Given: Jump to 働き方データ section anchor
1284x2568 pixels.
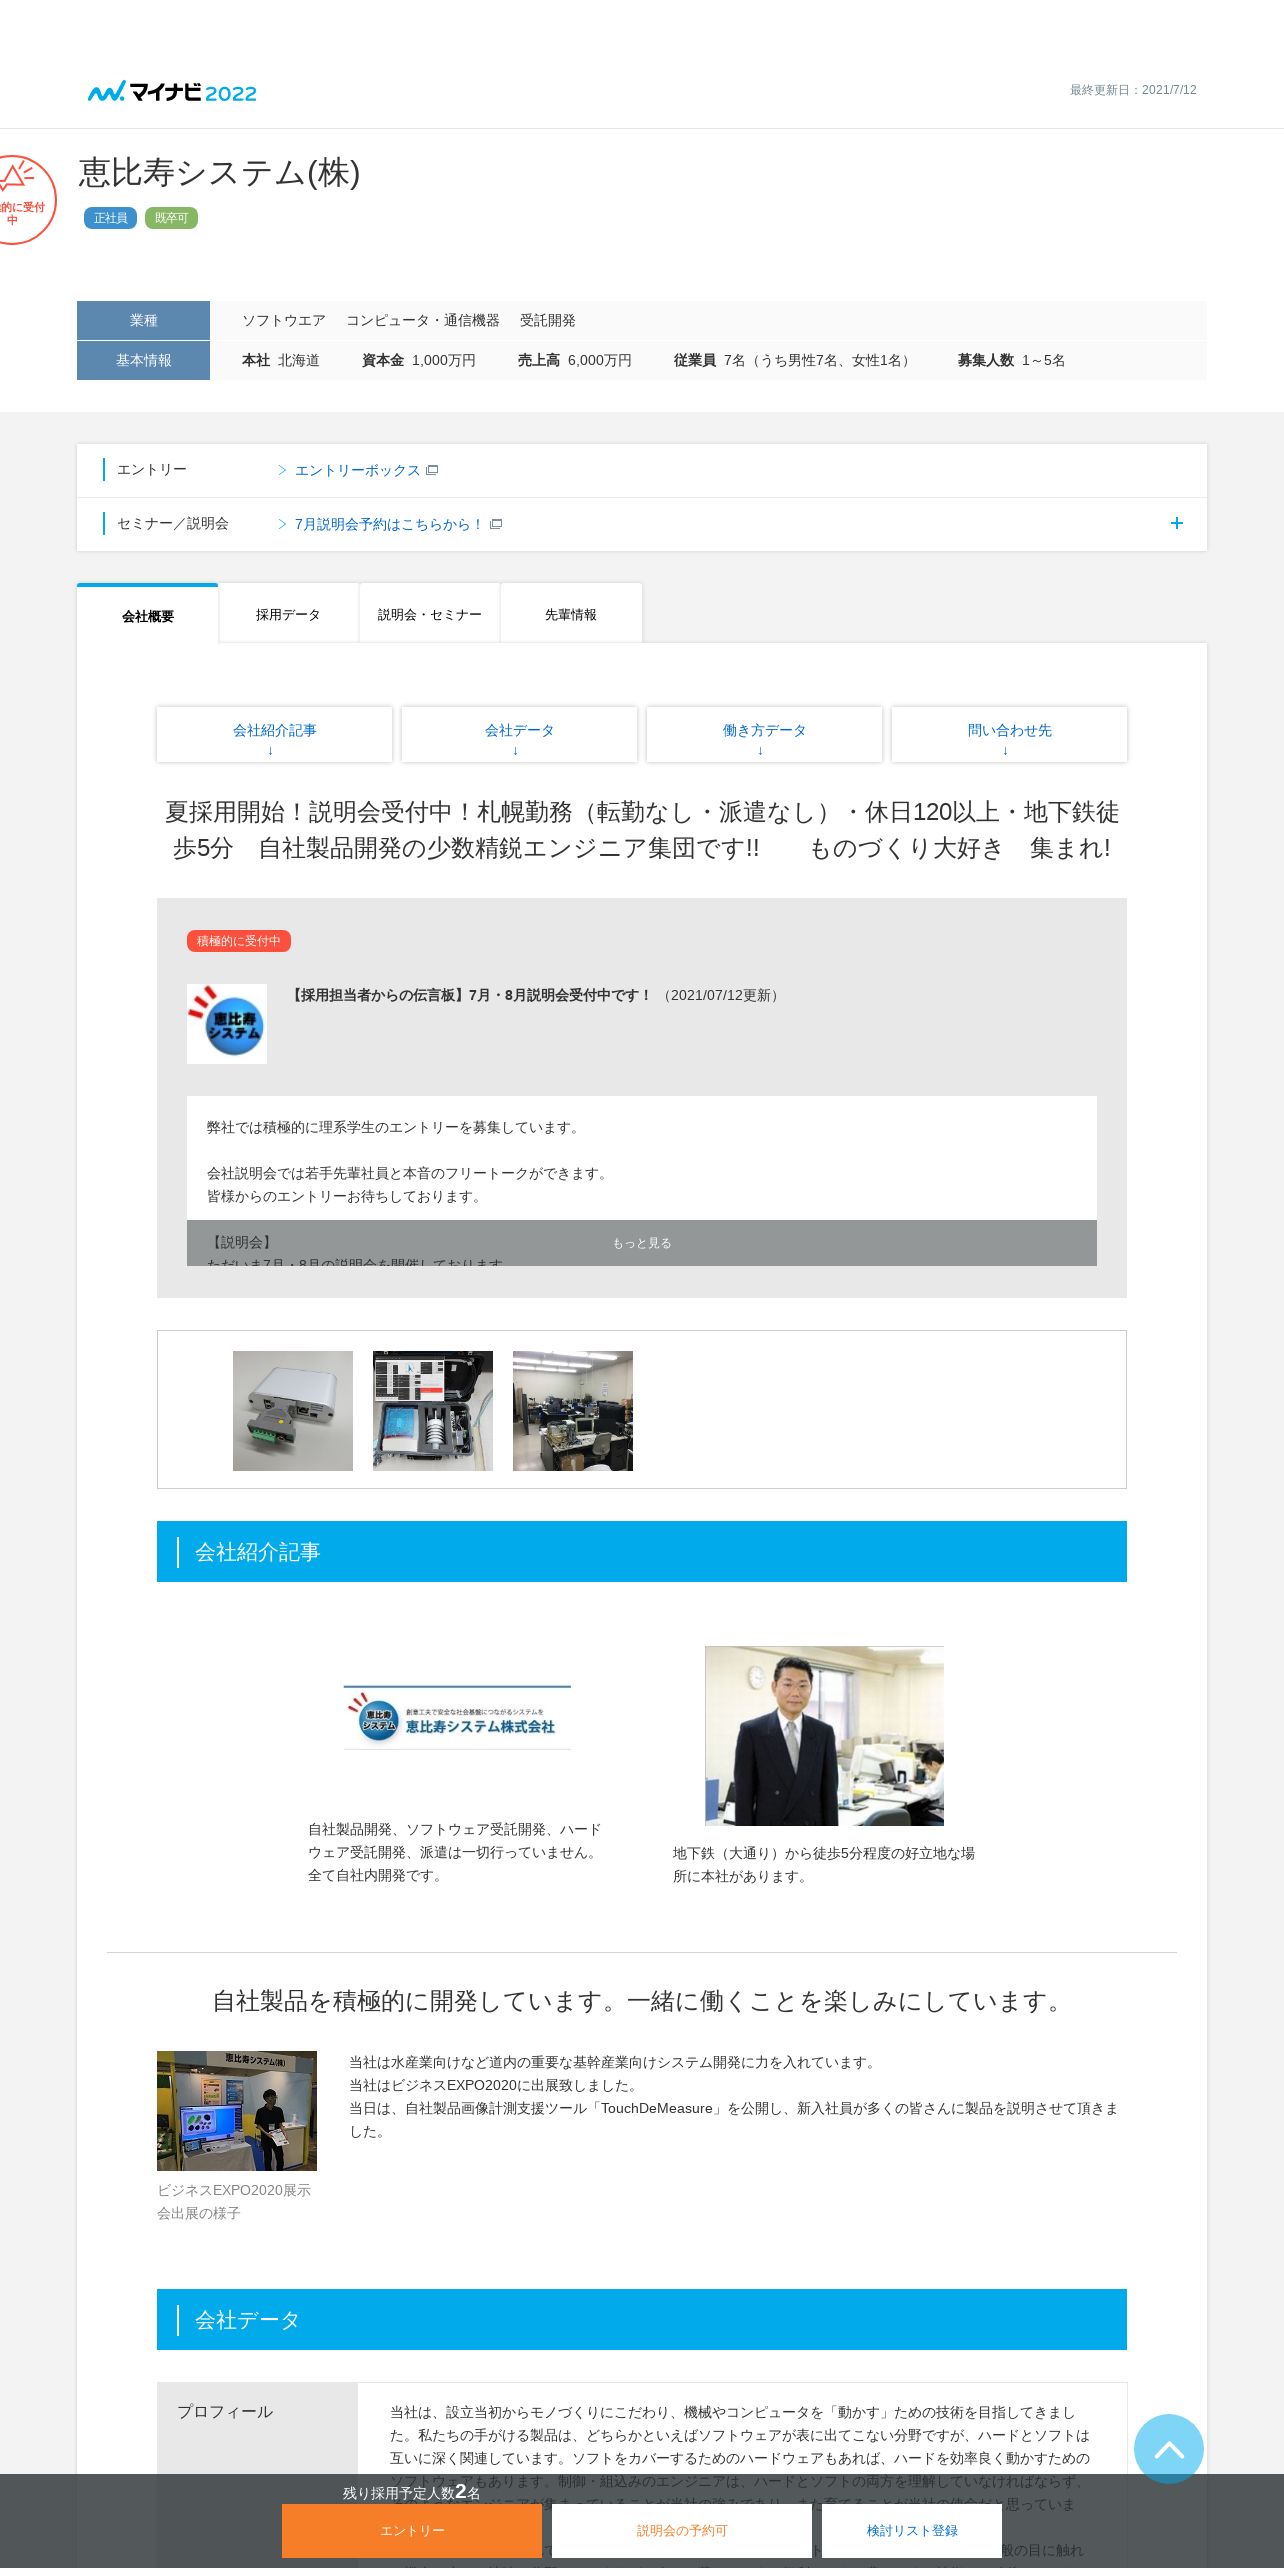Looking at the screenshot, I should tap(764, 735).
